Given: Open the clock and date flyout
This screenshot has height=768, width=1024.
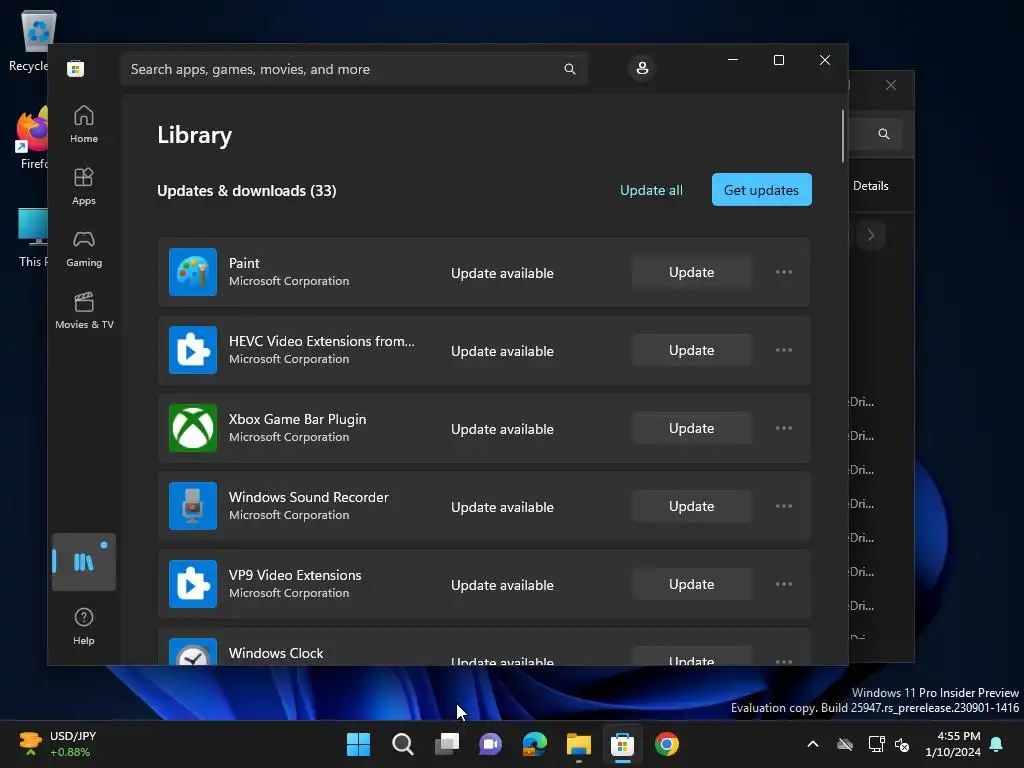Looking at the screenshot, I should click(953, 744).
